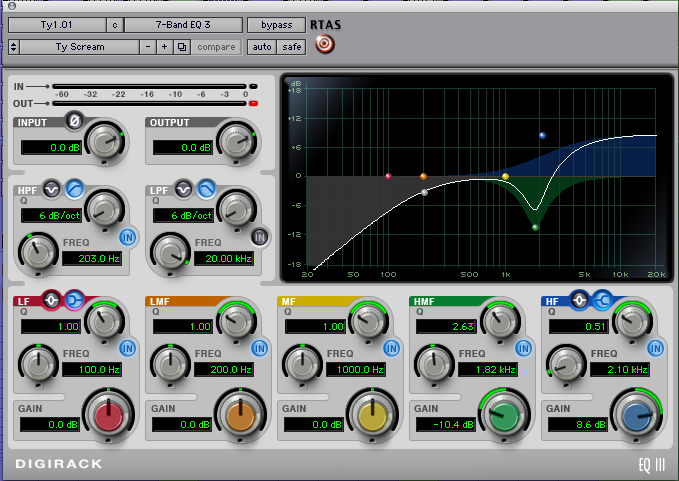Image resolution: width=679 pixels, height=481 pixels.
Task: Click the red LF band point on graph
Action: tap(388, 176)
